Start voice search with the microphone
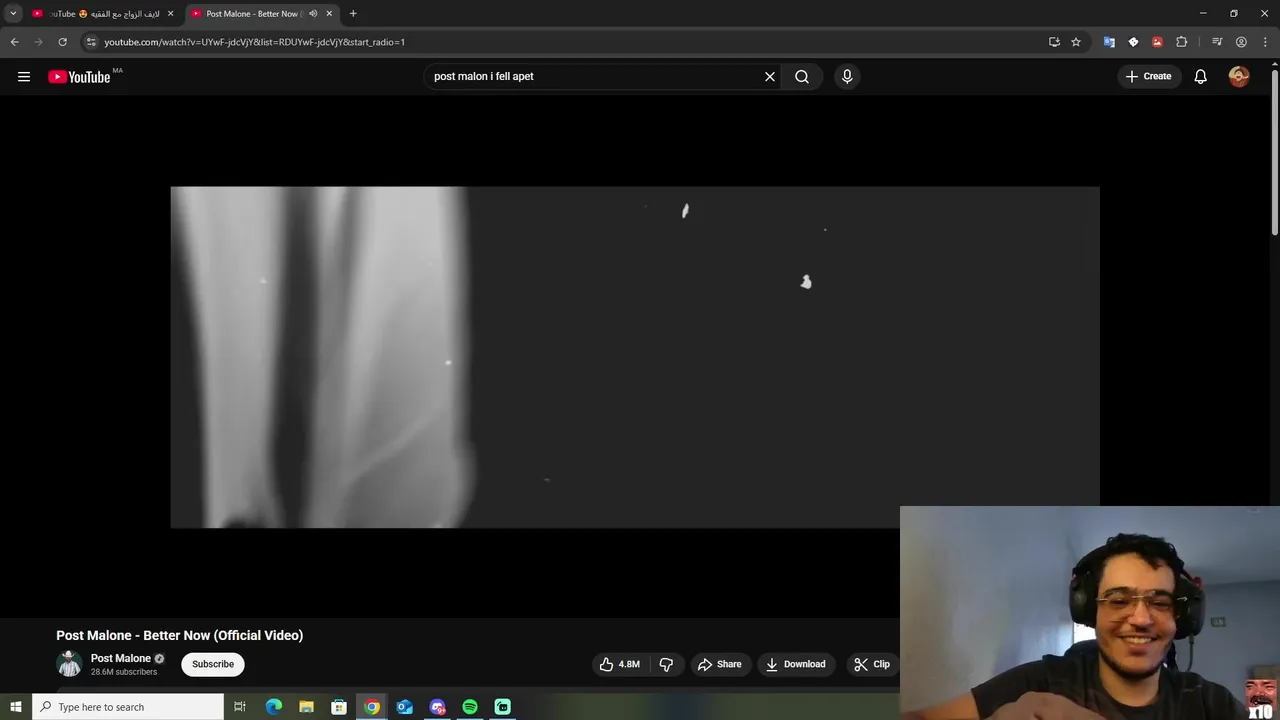 847,76
